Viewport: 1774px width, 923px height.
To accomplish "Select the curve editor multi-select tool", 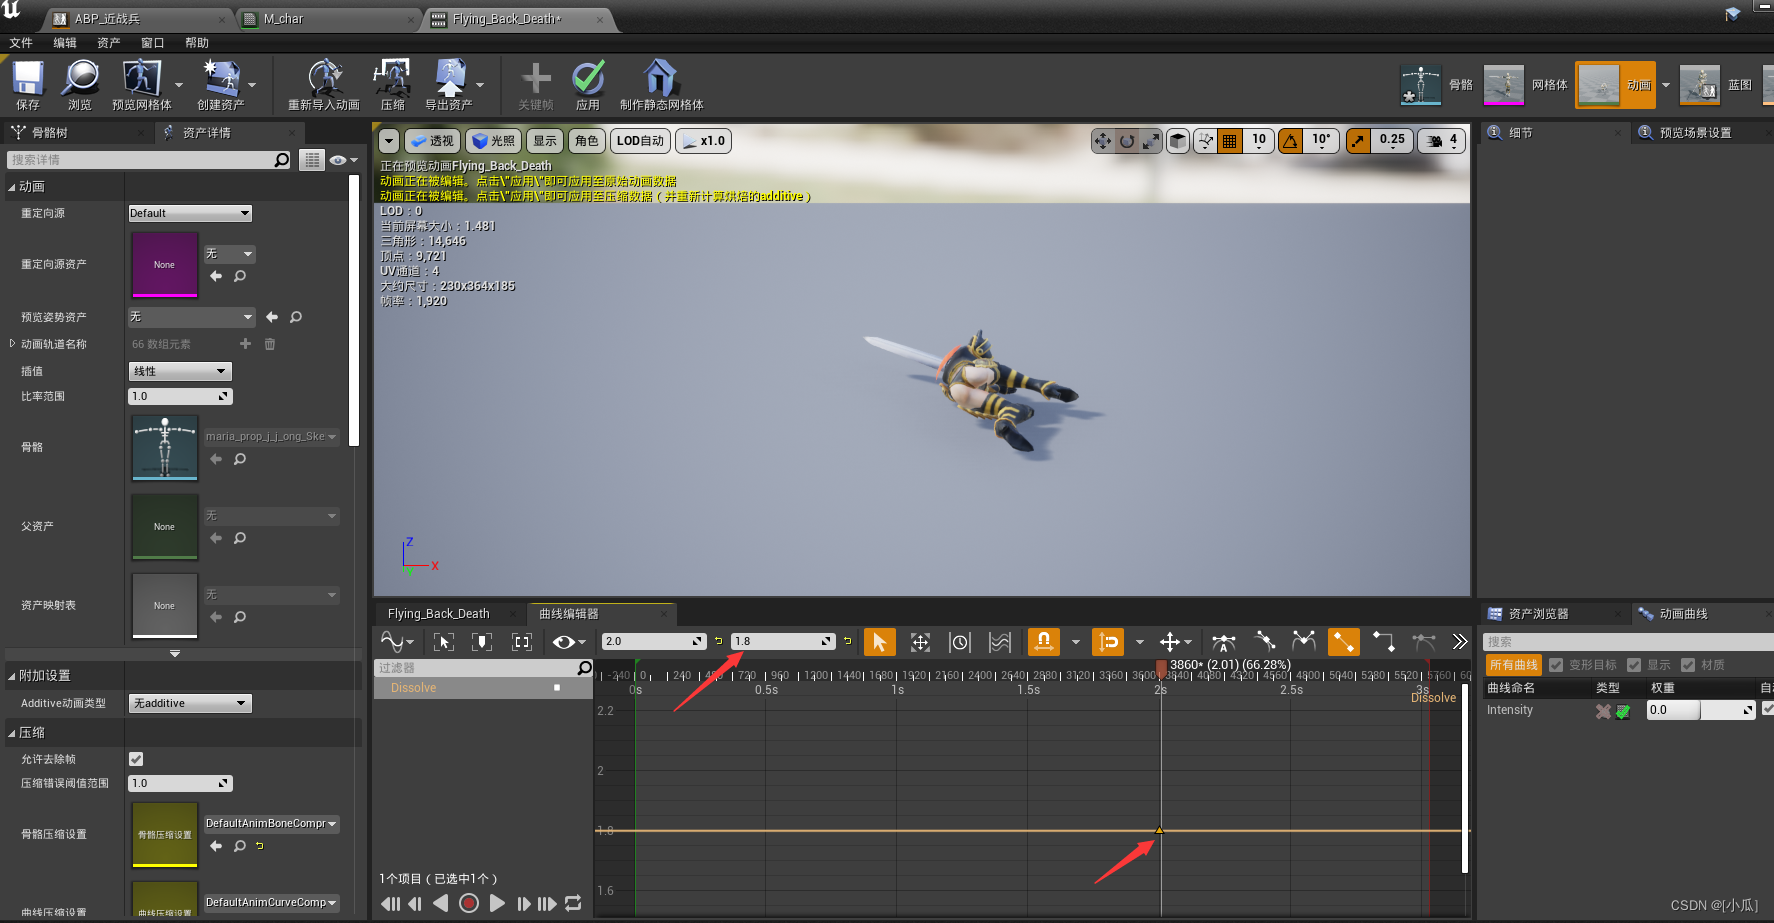I will tap(1000, 642).
